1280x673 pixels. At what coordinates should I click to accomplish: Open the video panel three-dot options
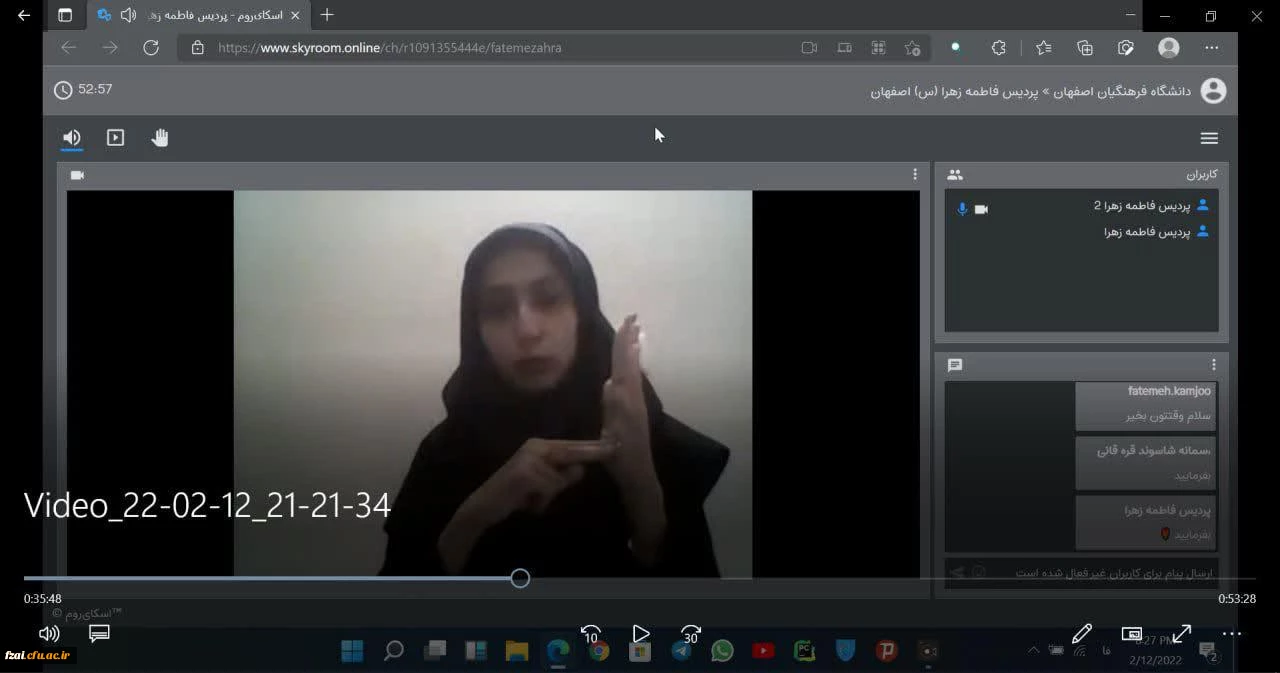click(x=914, y=174)
